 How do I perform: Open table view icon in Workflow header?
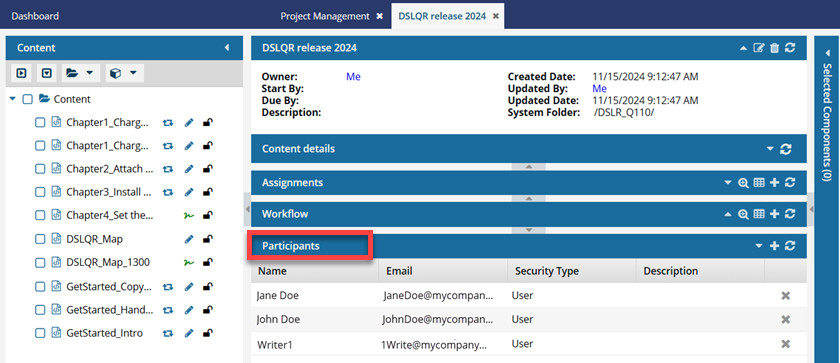tap(759, 214)
